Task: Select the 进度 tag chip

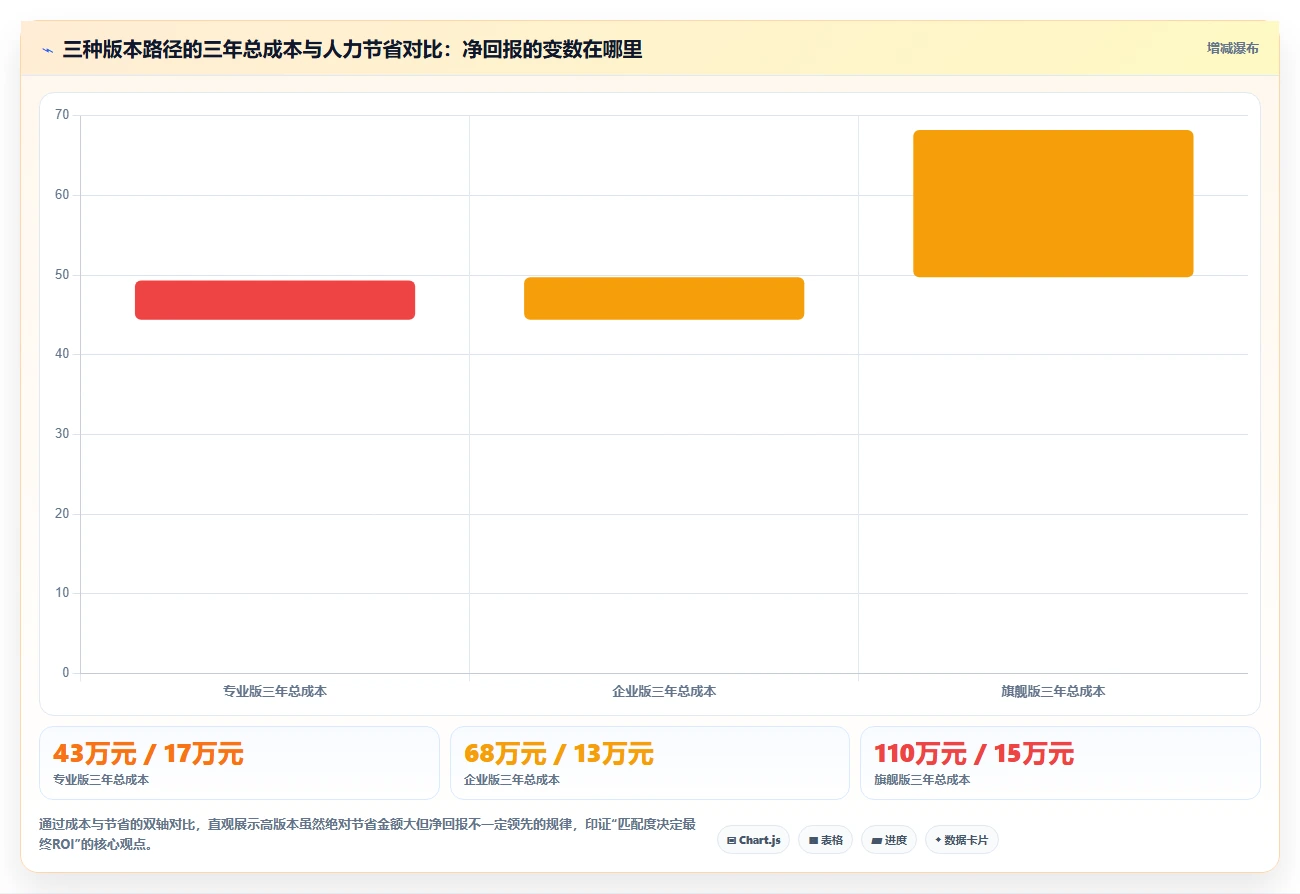Action: [889, 840]
